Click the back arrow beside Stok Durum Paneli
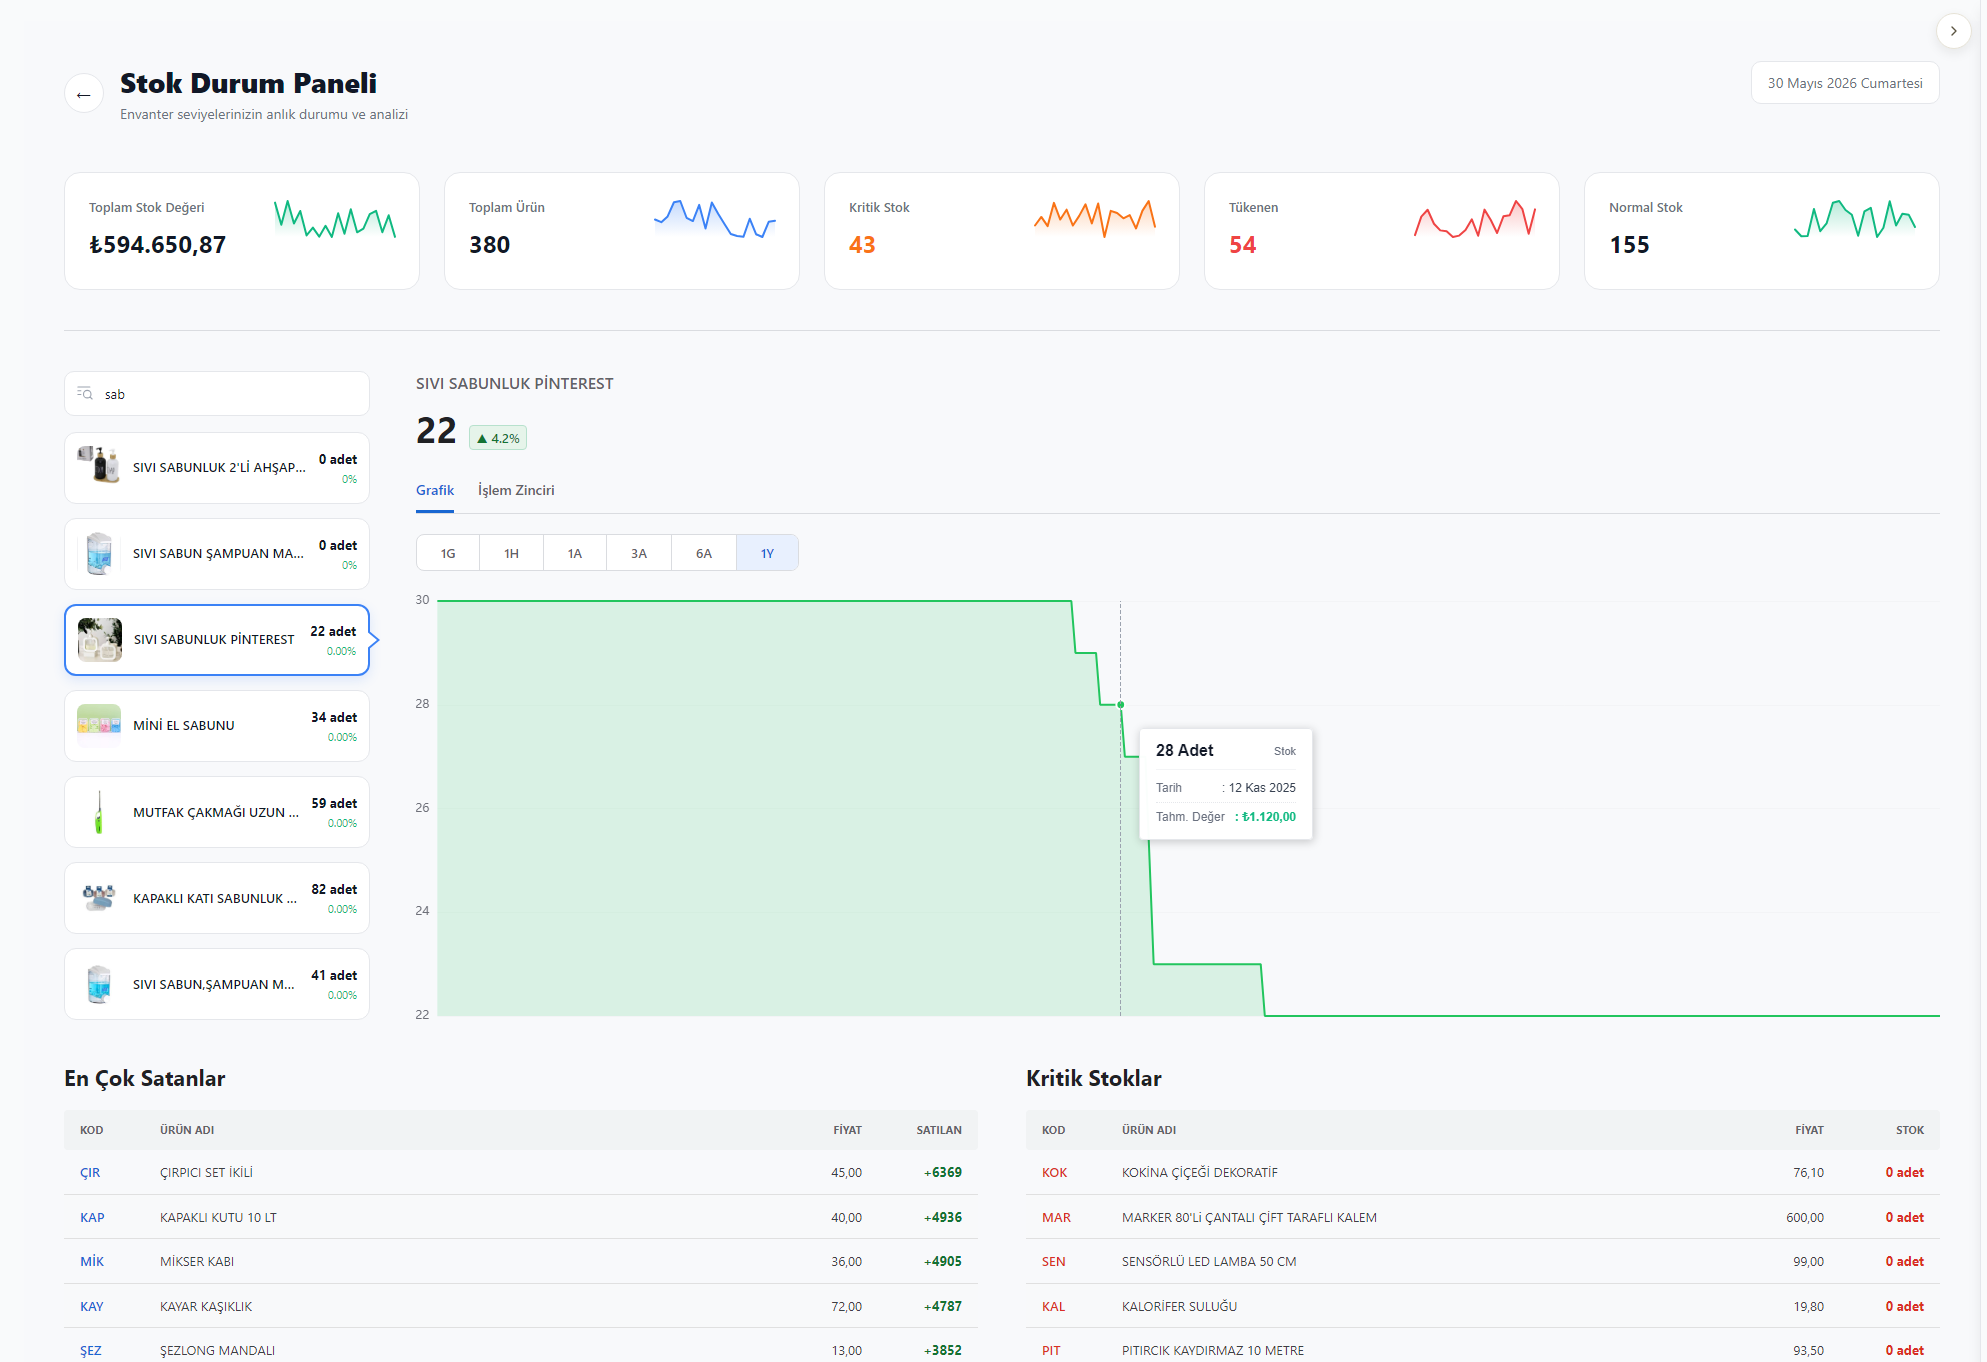This screenshot has width=1987, height=1362. click(x=84, y=94)
